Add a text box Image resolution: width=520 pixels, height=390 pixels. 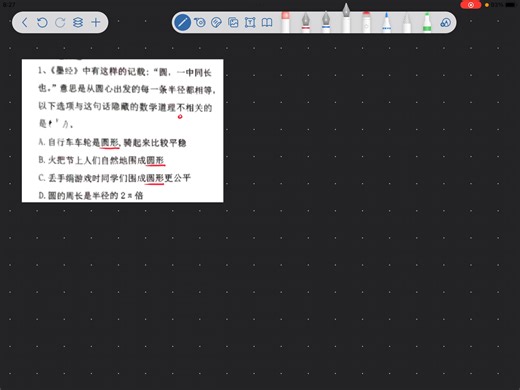(x=250, y=22)
